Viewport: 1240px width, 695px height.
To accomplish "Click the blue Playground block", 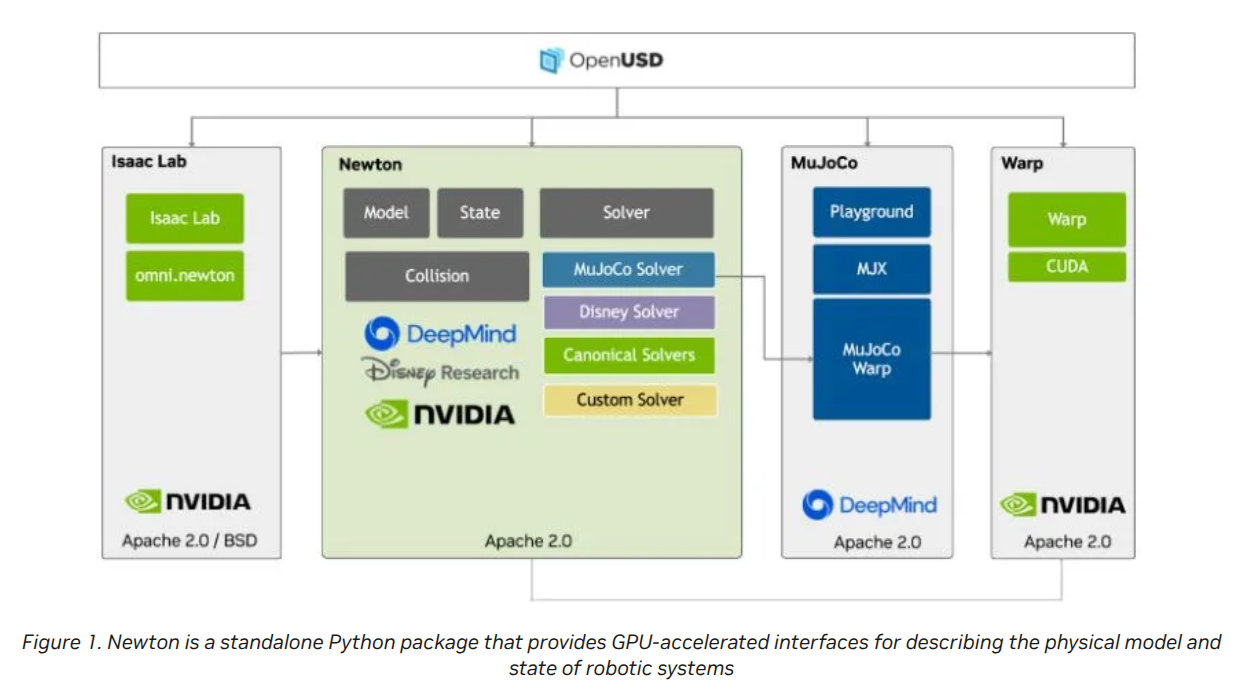I will pos(871,212).
